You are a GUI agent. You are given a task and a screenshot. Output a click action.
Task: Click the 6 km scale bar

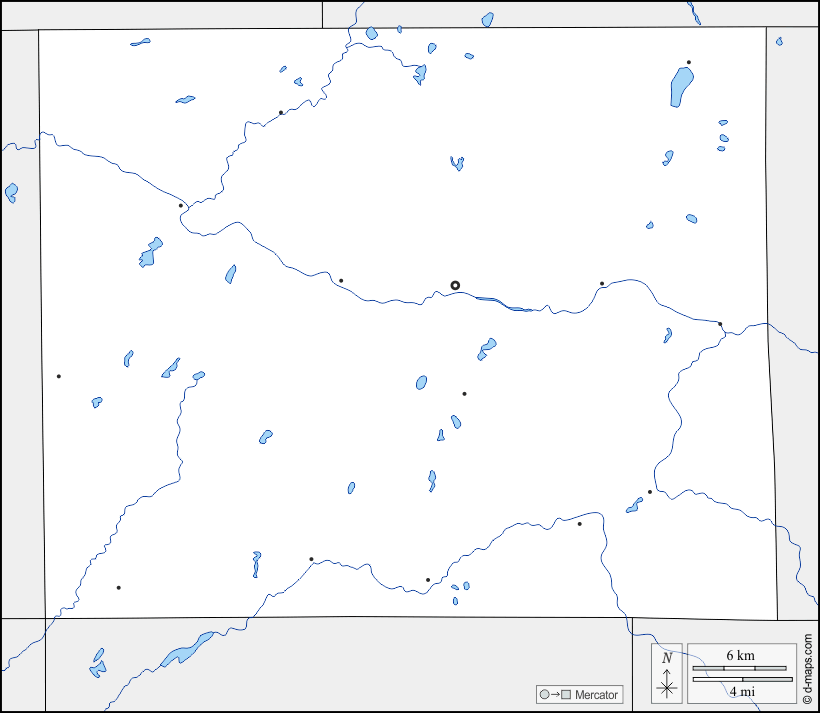(x=742, y=667)
